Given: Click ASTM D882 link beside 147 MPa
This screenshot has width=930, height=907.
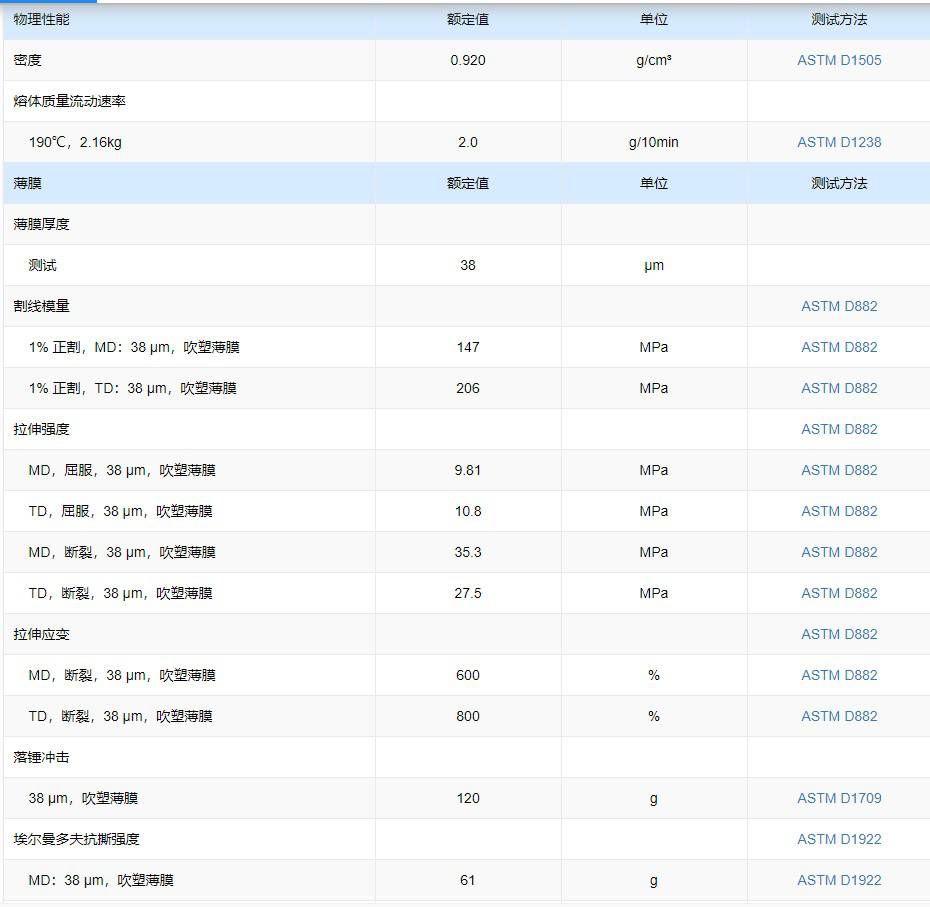Looking at the screenshot, I should [839, 347].
